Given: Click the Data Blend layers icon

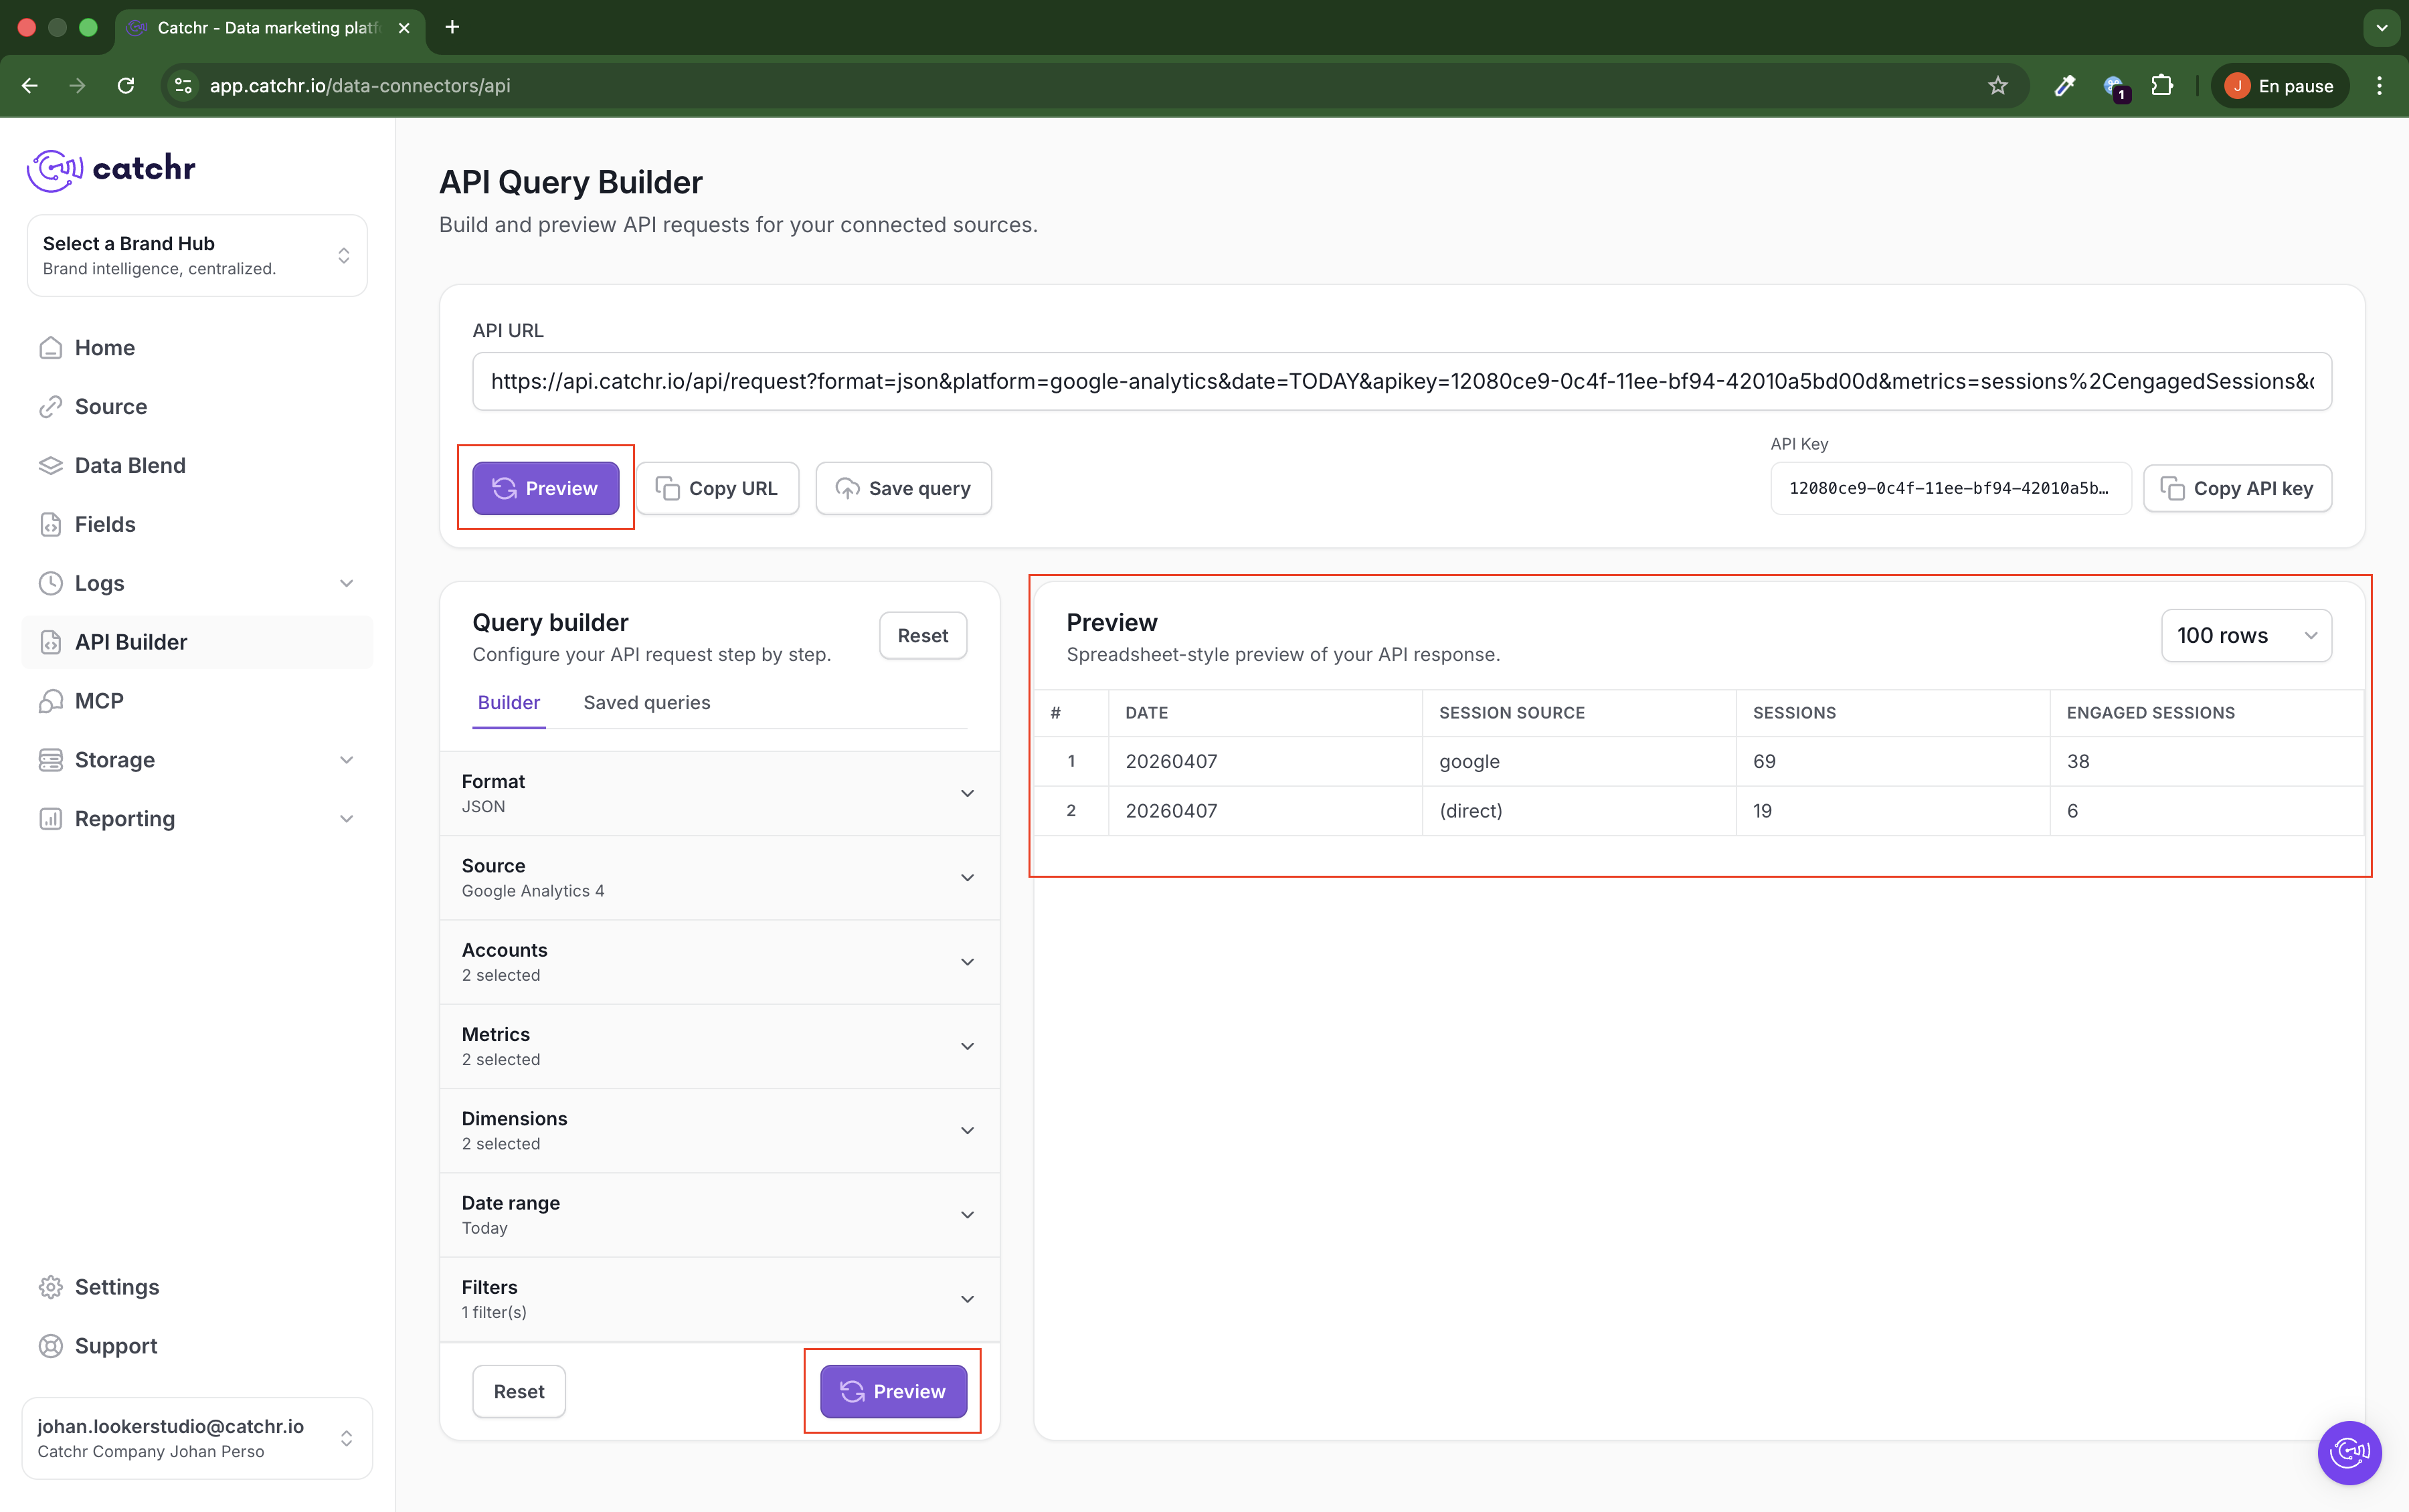Looking at the screenshot, I should pos(50,465).
